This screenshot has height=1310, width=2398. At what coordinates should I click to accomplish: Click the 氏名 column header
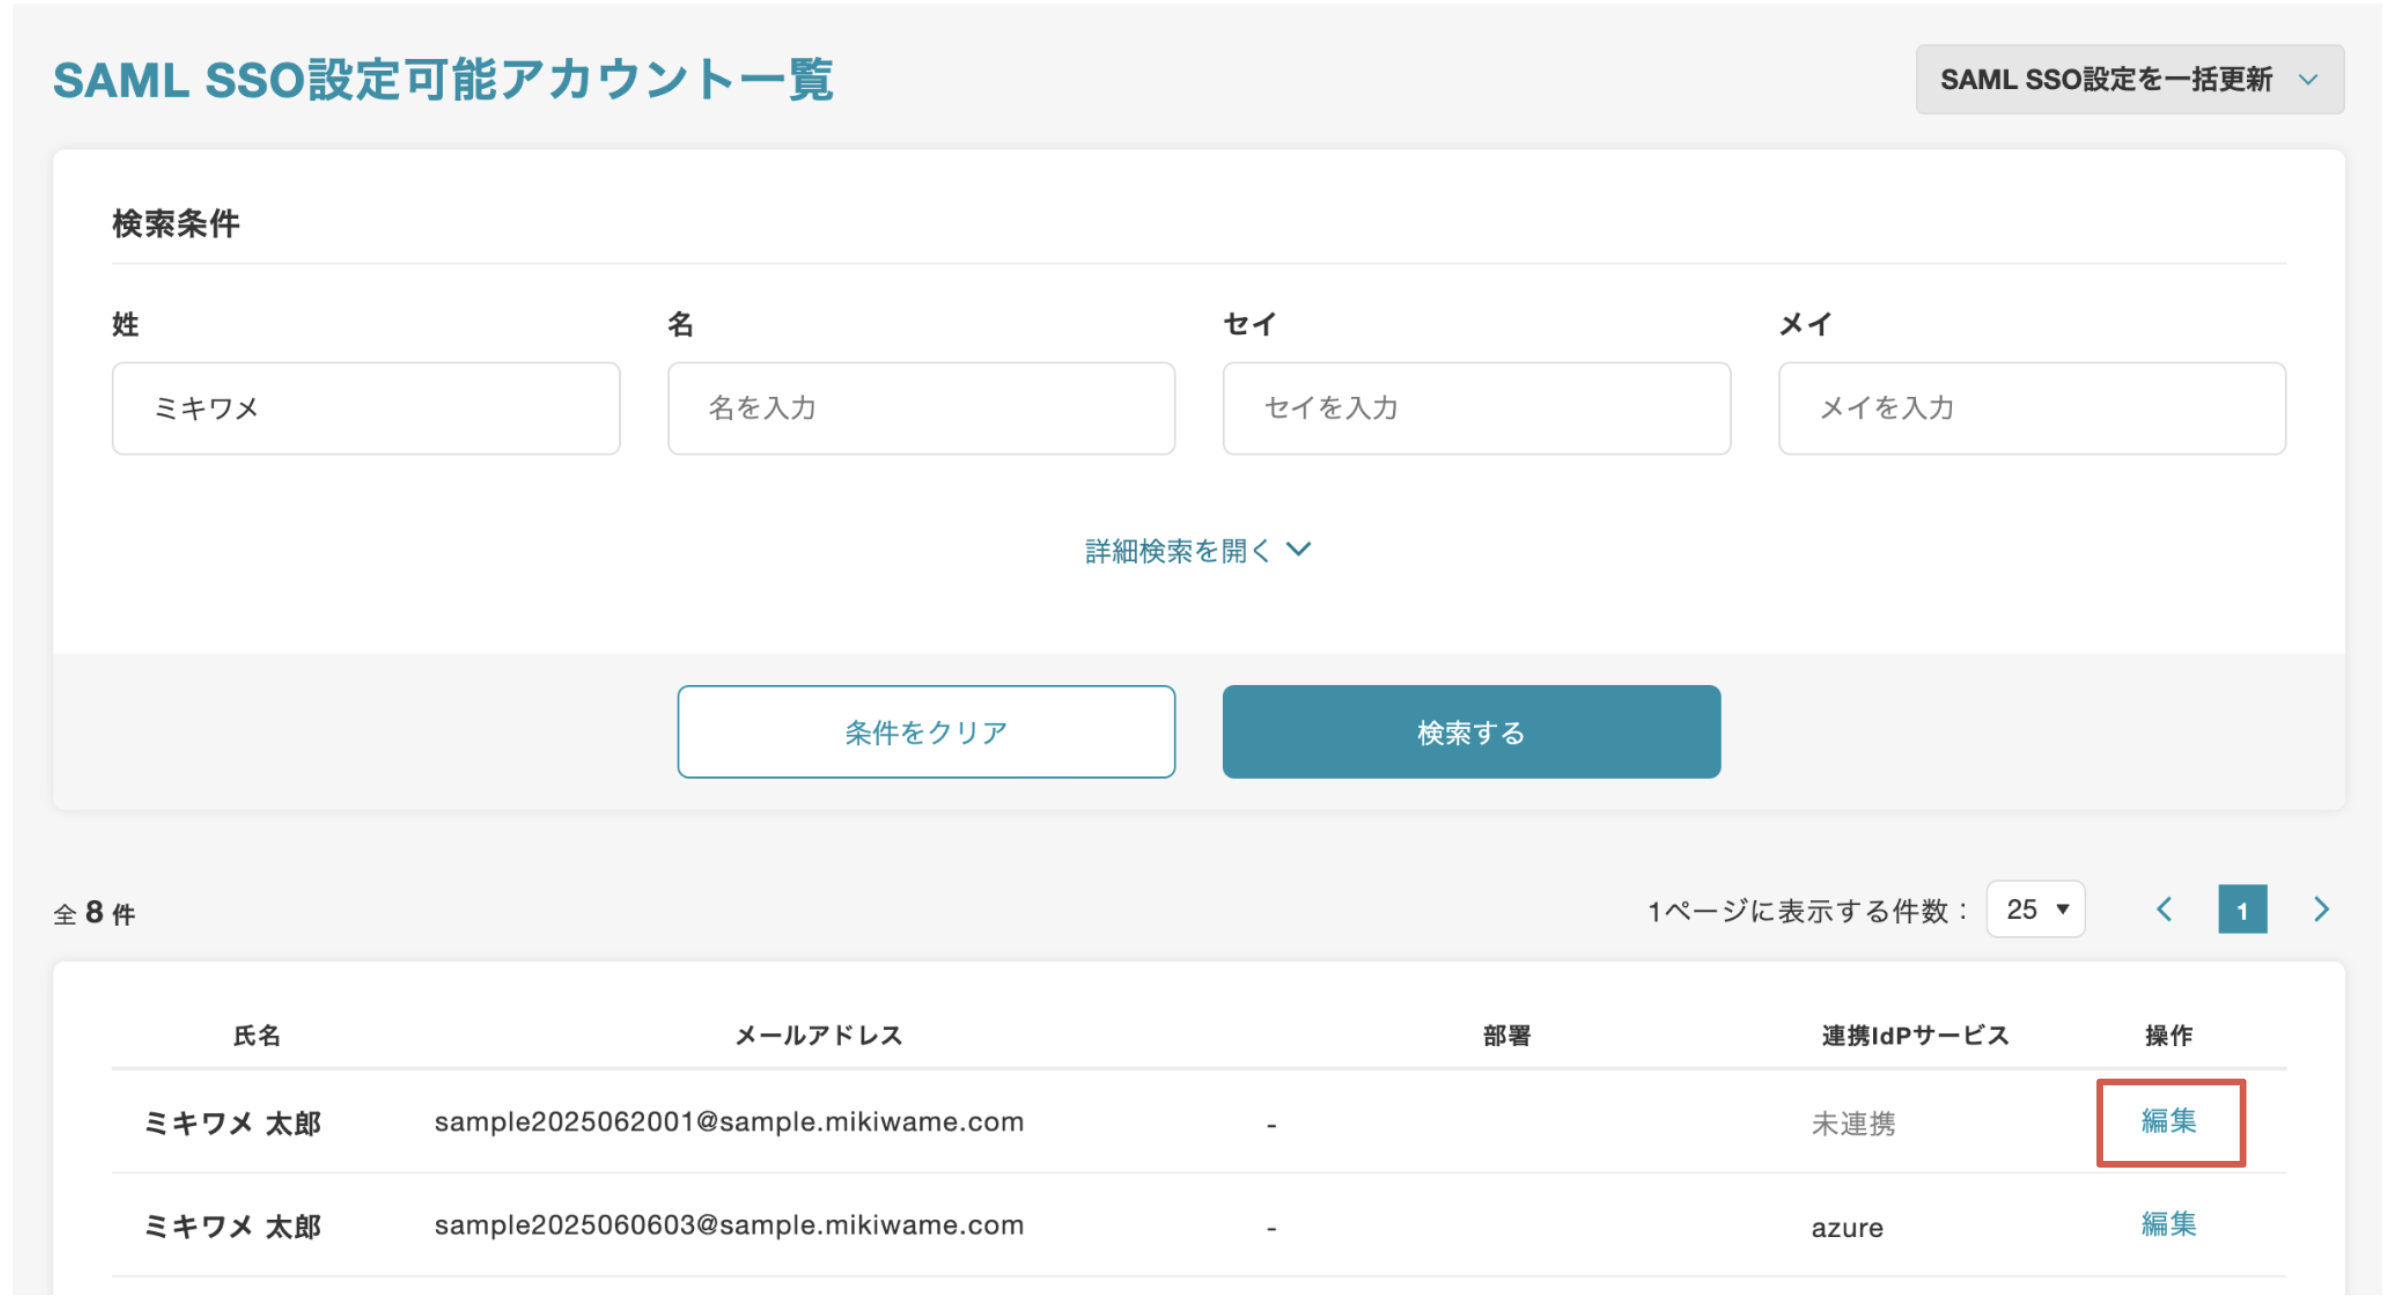coord(257,1035)
